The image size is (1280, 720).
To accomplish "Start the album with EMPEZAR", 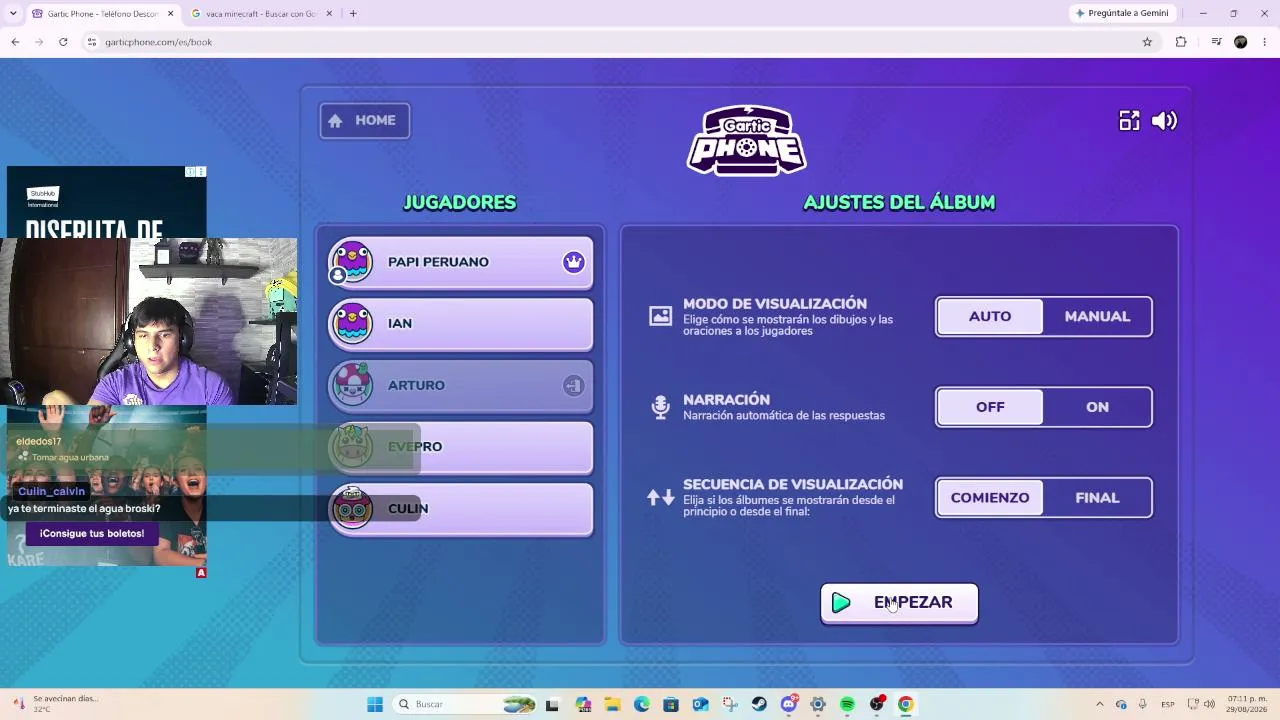I will [899, 603].
